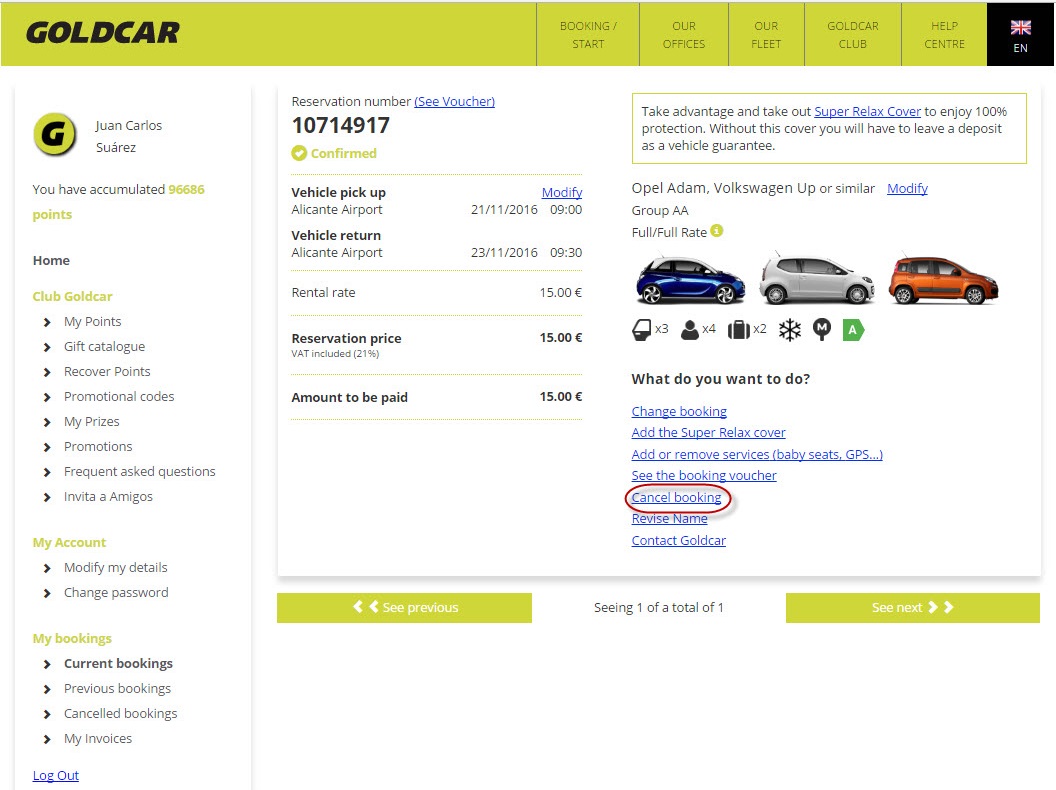Click the orange car image

[x=943, y=279]
